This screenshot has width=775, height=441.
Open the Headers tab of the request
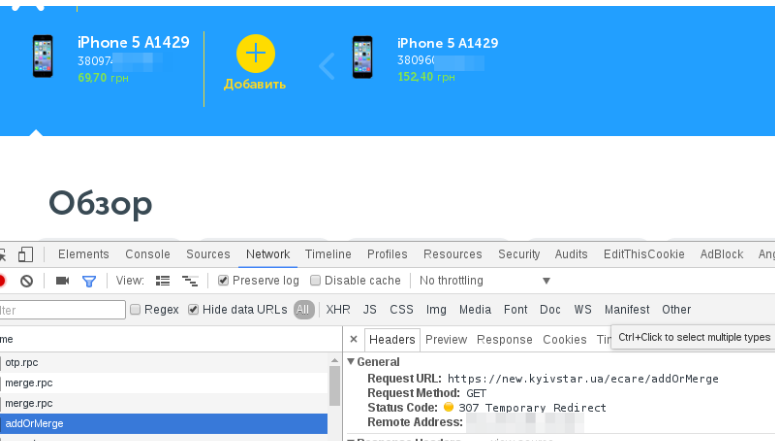coord(392,340)
